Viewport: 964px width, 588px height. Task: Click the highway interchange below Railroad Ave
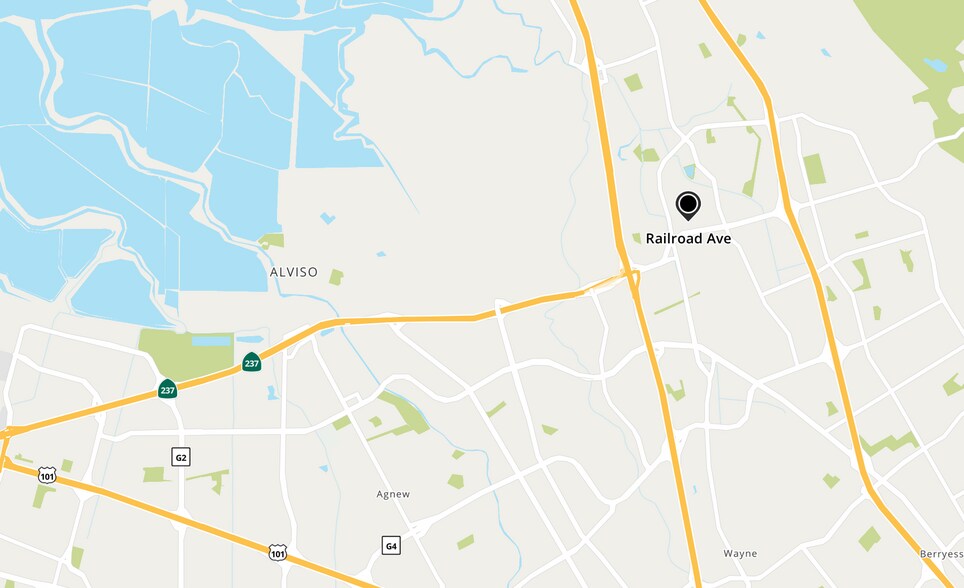pyautogui.click(x=633, y=280)
